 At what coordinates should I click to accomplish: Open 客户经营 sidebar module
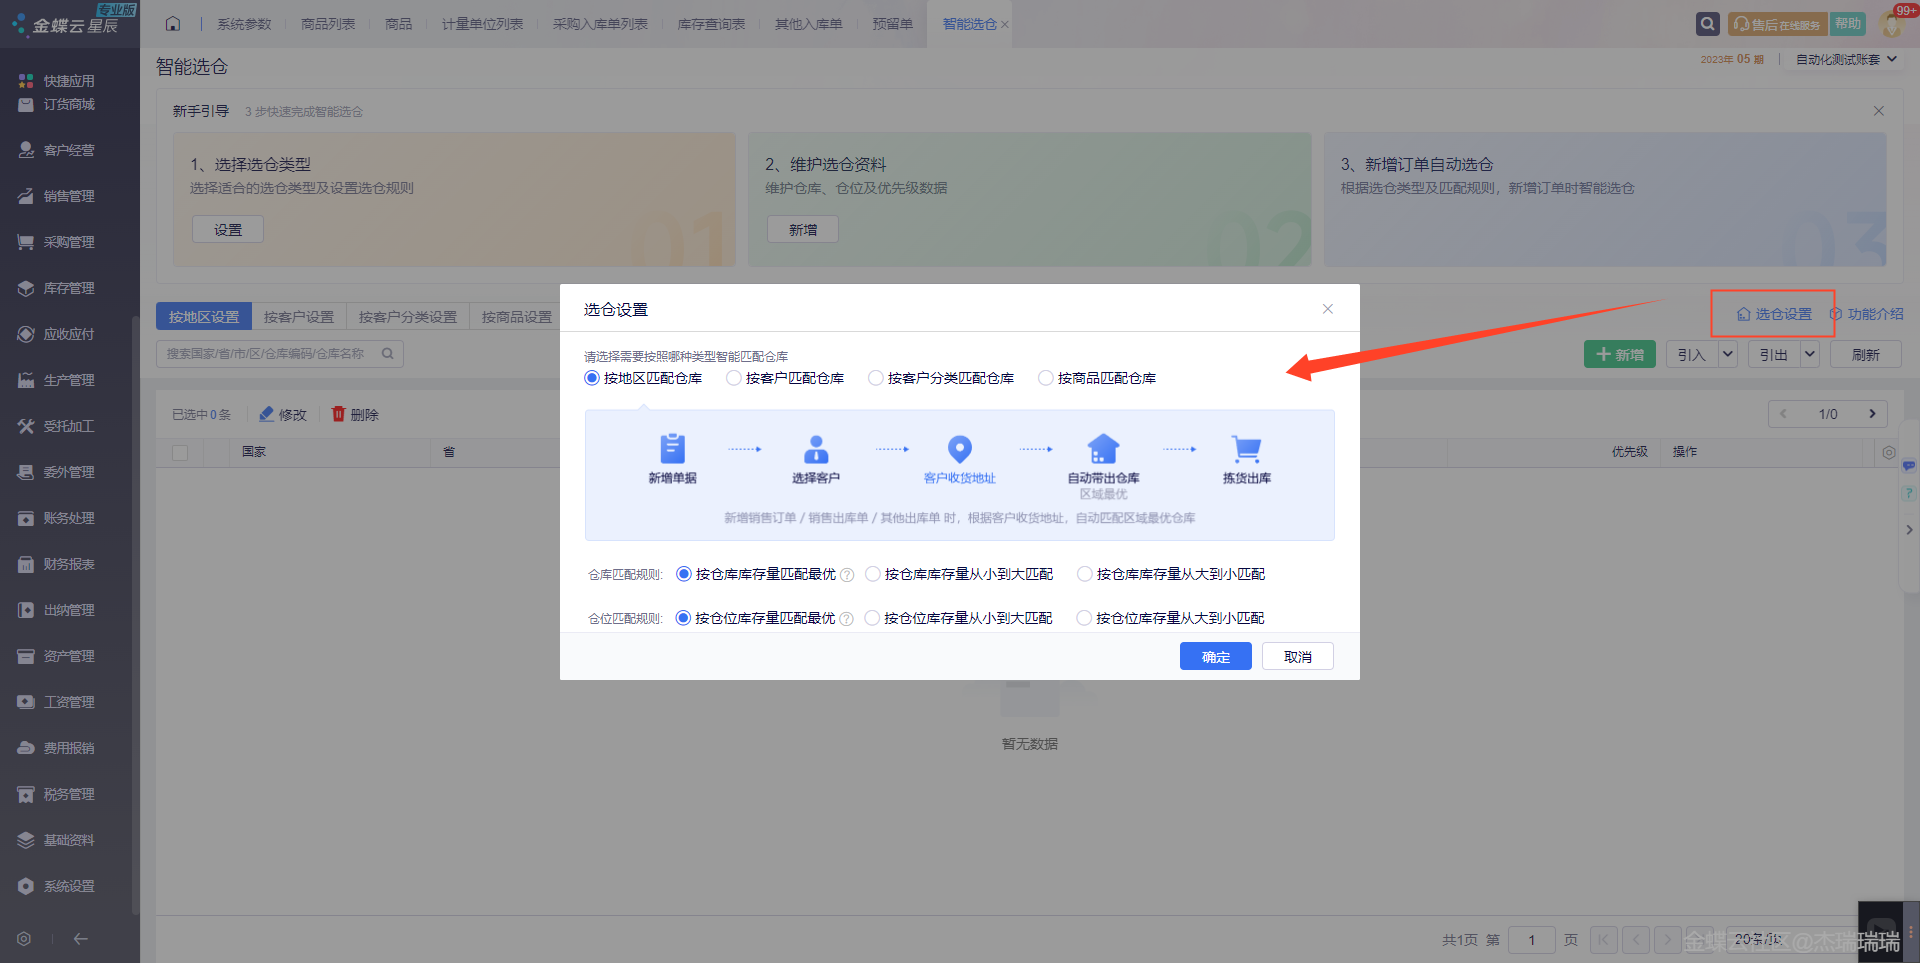[x=57, y=150]
